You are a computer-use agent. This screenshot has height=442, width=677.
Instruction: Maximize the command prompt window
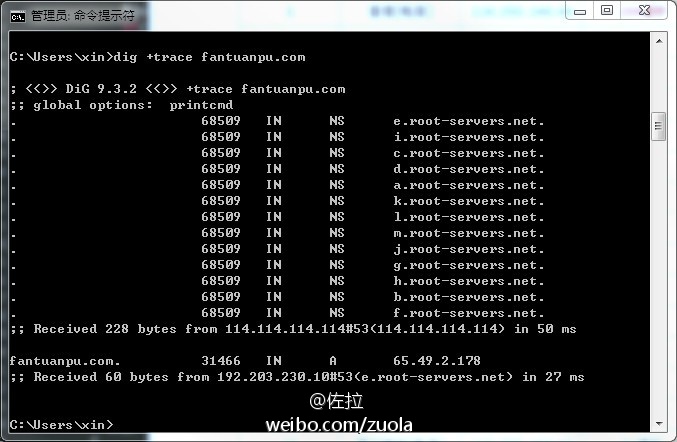(x=607, y=10)
